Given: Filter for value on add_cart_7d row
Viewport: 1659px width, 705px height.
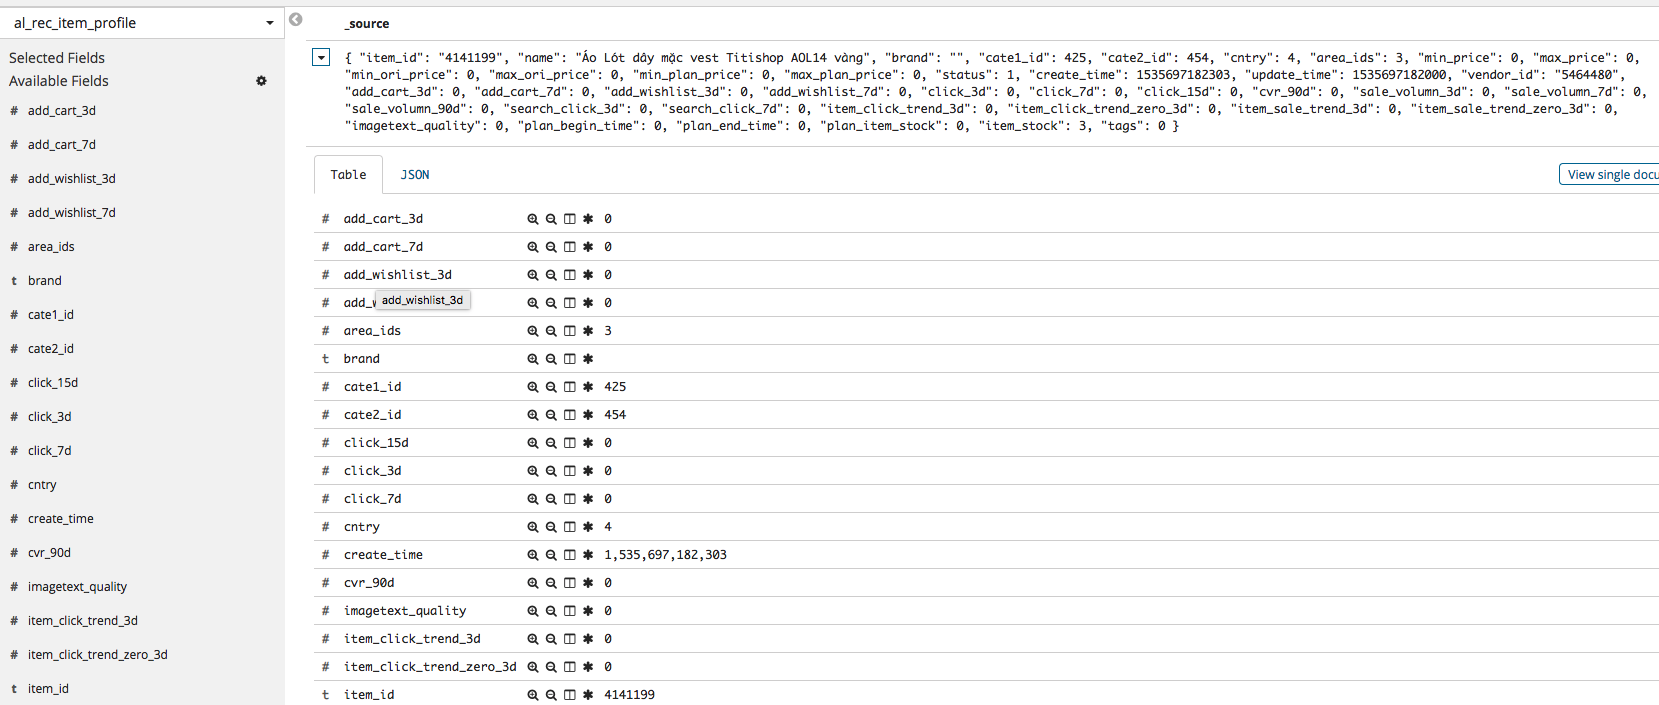Looking at the screenshot, I should click(533, 247).
